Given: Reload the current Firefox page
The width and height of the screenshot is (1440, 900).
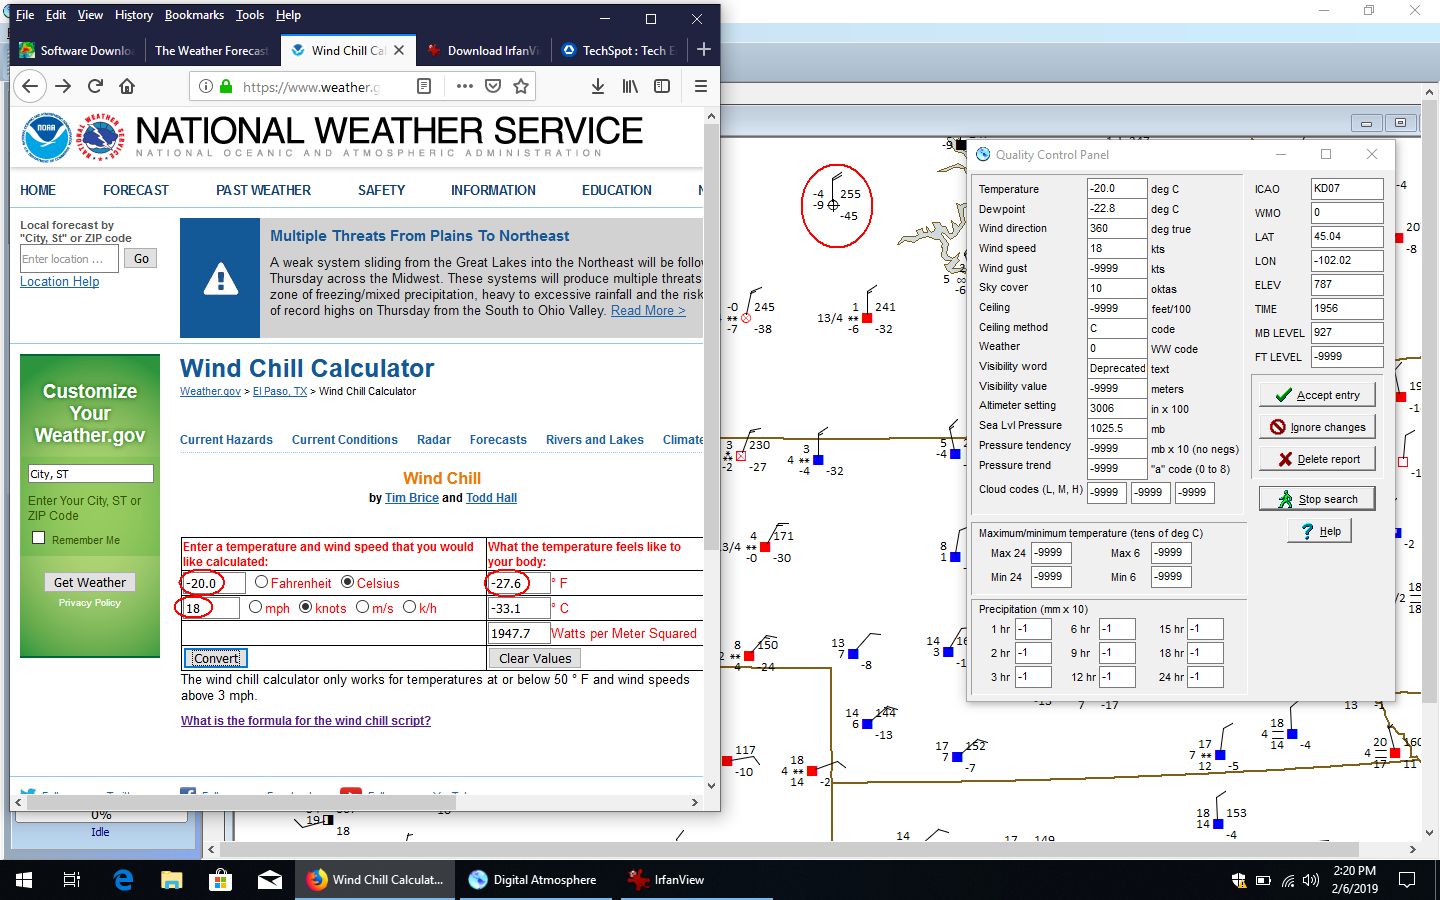Looking at the screenshot, I should coord(96,86).
